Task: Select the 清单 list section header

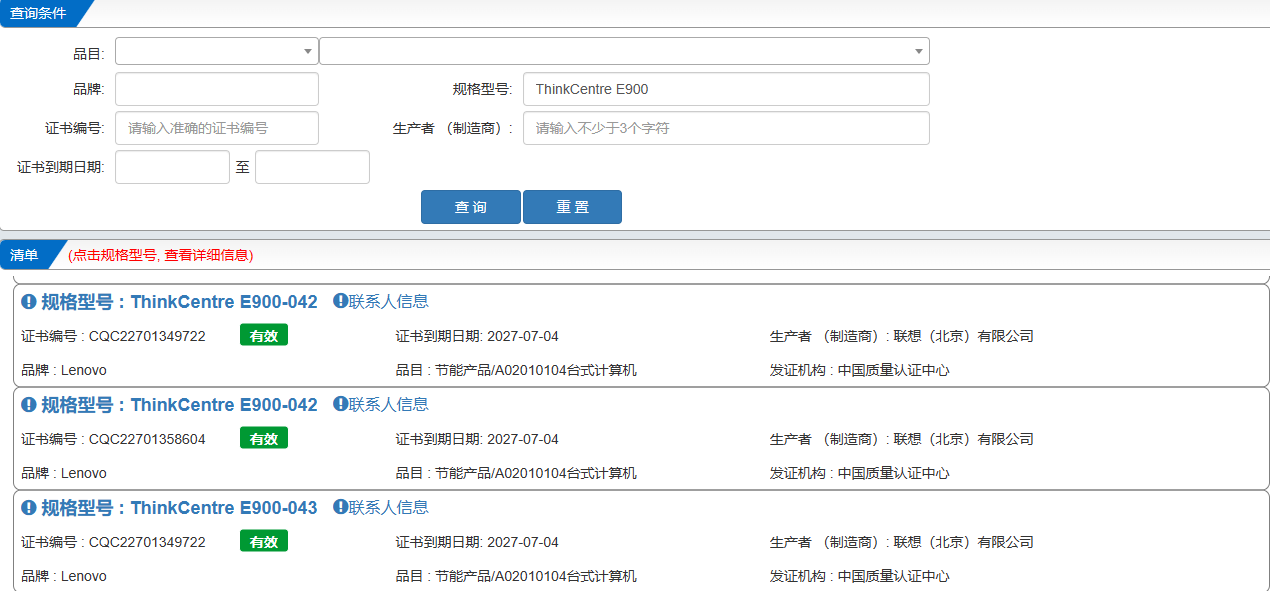Action: 25,255
